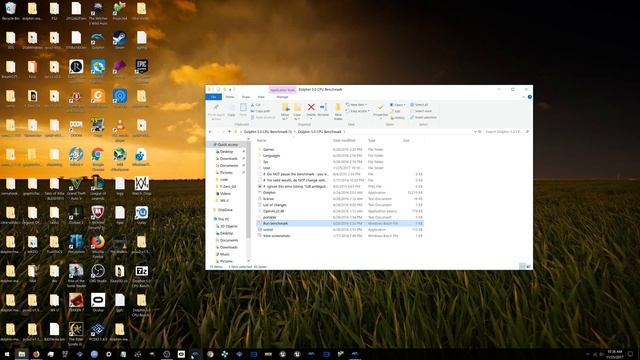Click the Back arrow in Explorer
Viewport: 640px width, 360px height.
(210, 132)
